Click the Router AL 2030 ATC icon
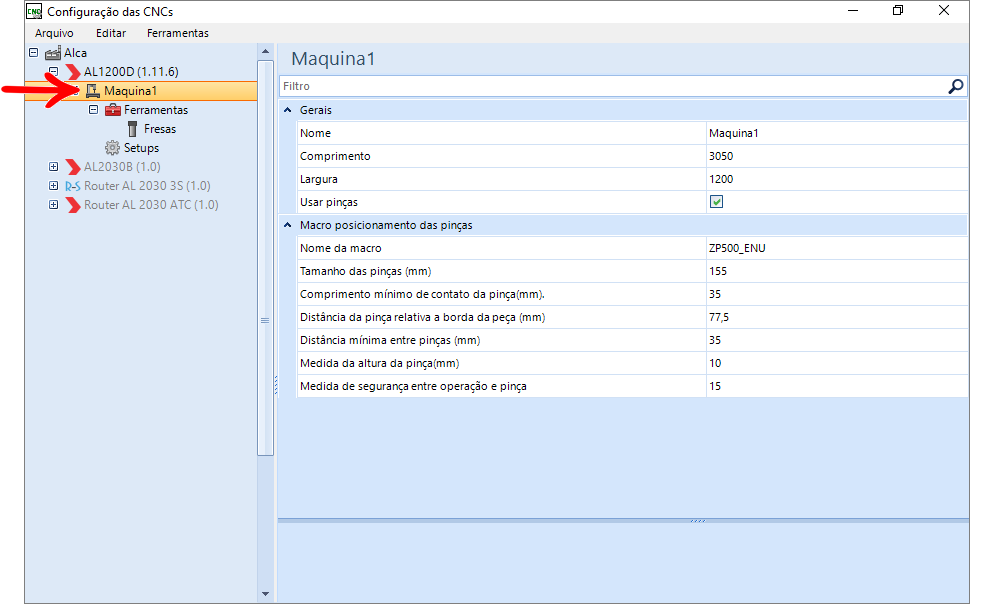This screenshot has width=981, height=609. point(73,205)
